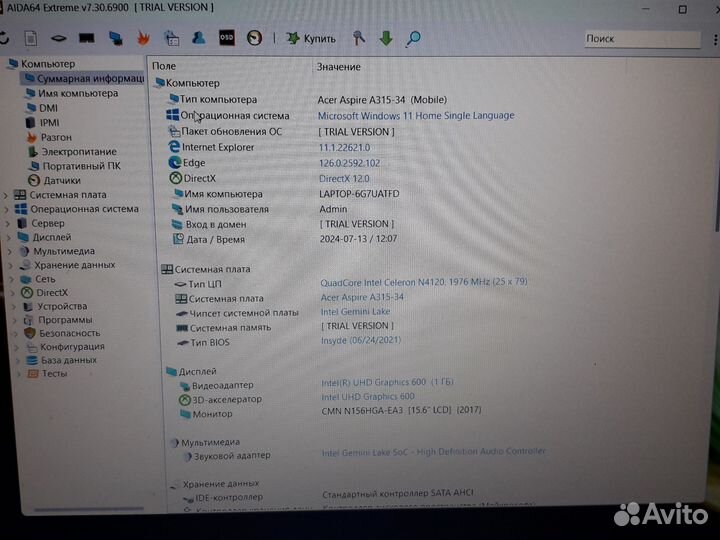Screen dimensions: 720x540
Task: Open the DirectX 12.0 link
Action: click(344, 179)
